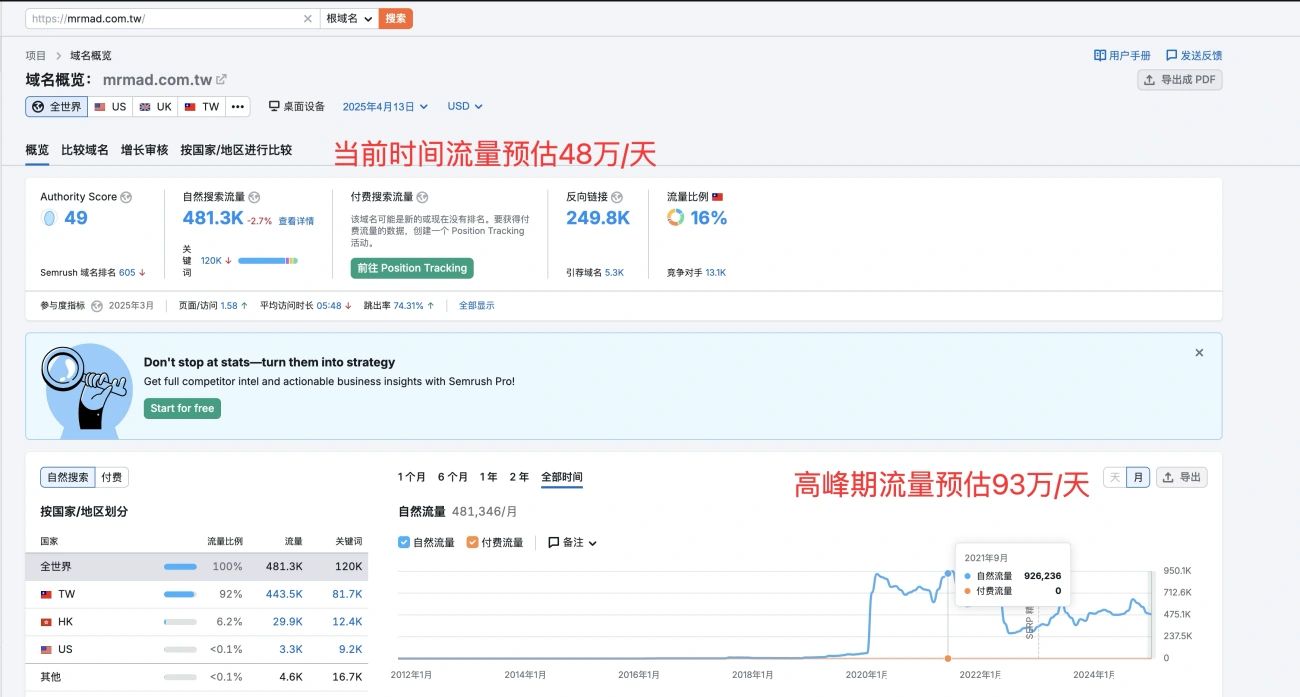Click the desktop device monitor icon
This screenshot has width=1300, height=697.
274,106
